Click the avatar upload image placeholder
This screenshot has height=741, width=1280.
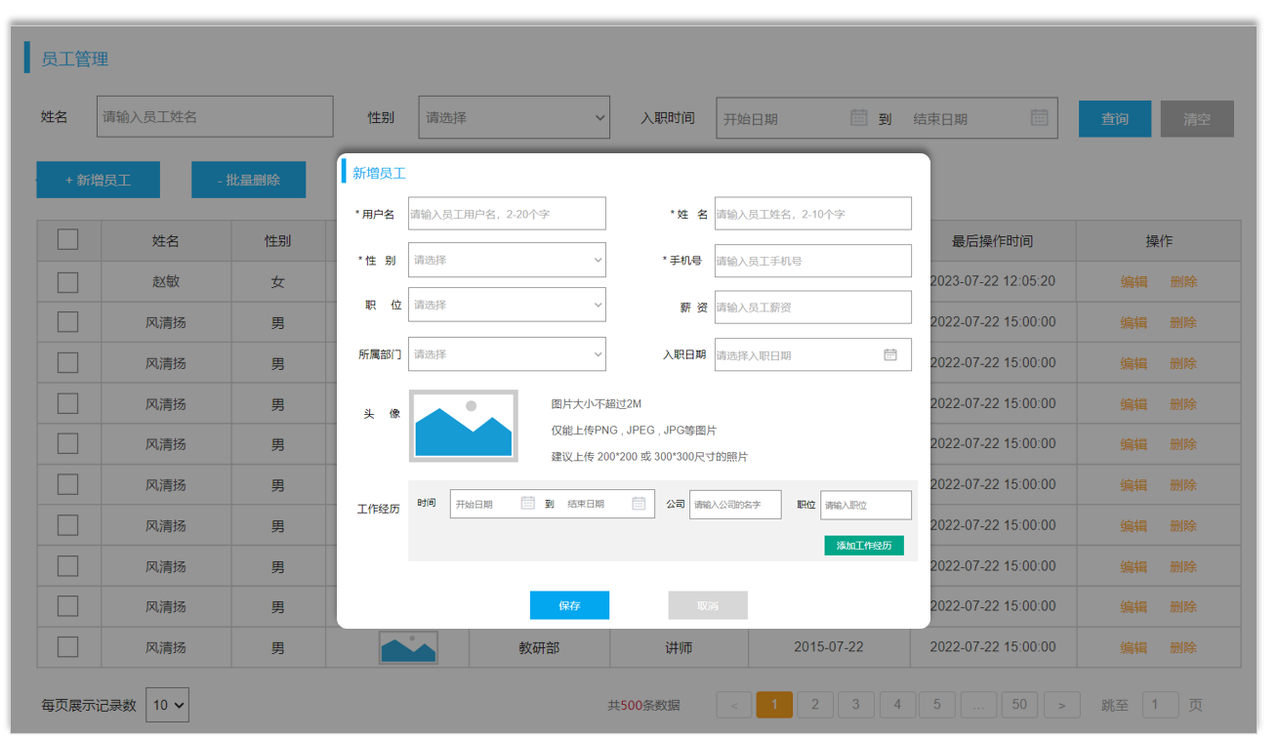coord(463,426)
